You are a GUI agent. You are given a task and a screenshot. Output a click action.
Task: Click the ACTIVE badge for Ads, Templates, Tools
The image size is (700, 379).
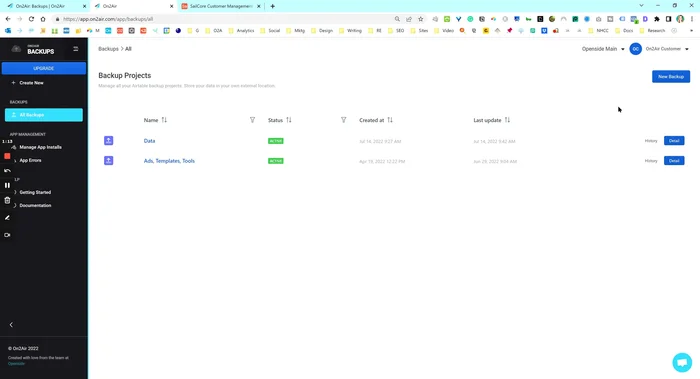coord(275,161)
